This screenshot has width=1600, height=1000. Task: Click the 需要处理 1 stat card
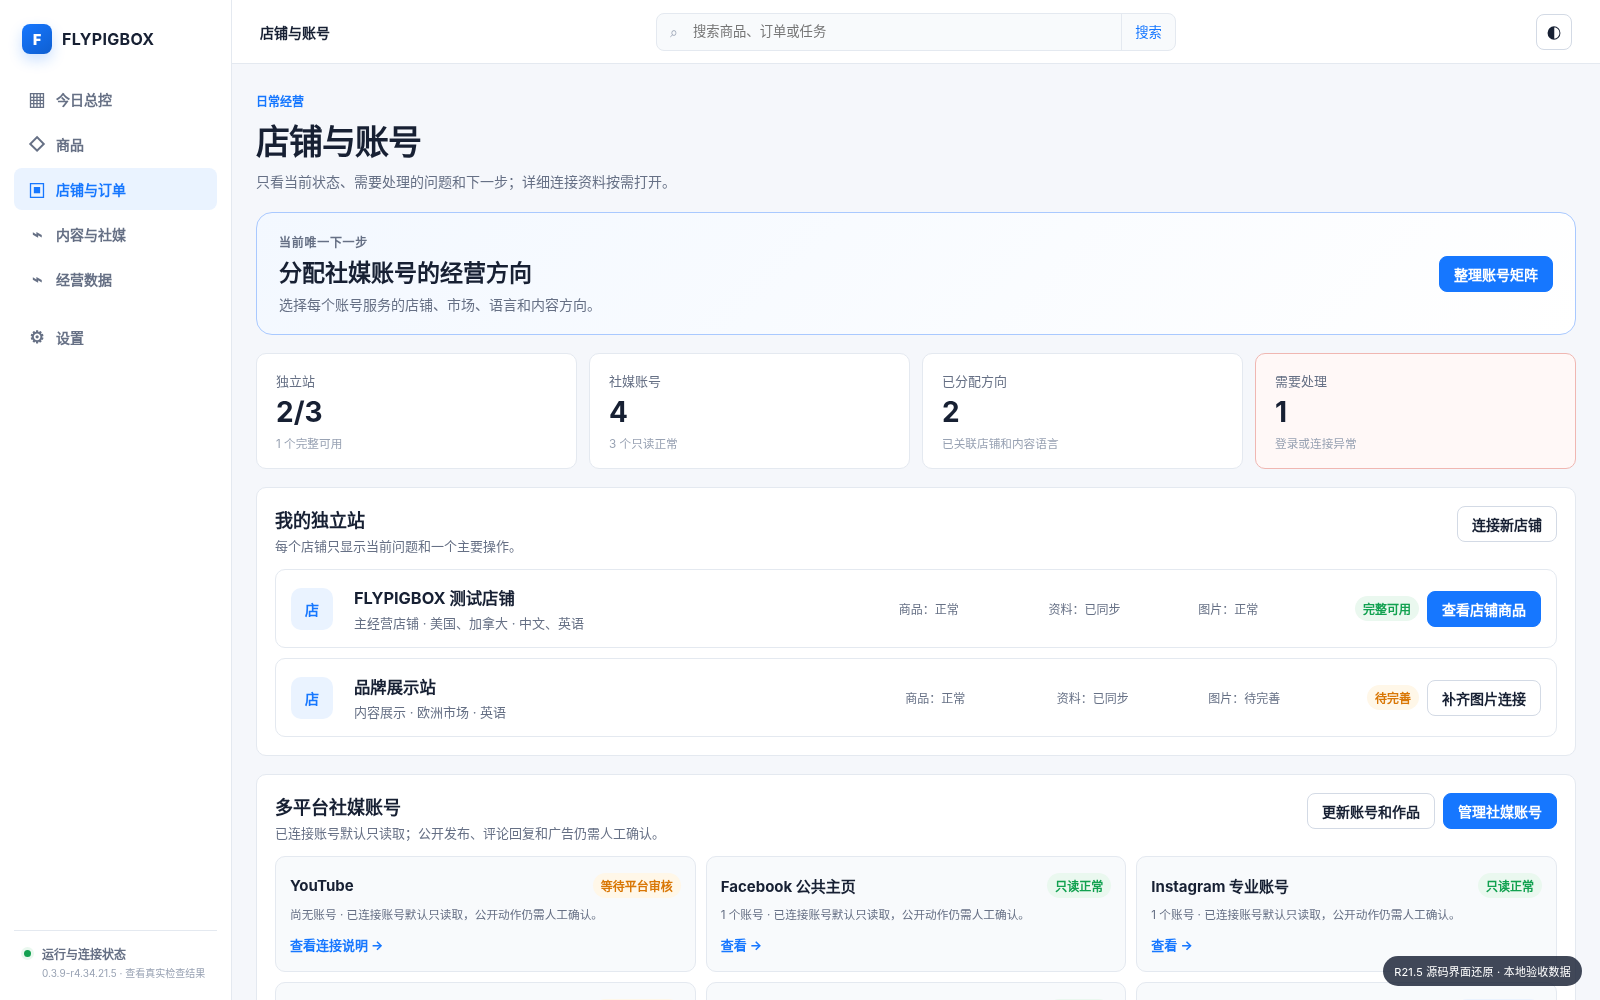coord(1415,411)
